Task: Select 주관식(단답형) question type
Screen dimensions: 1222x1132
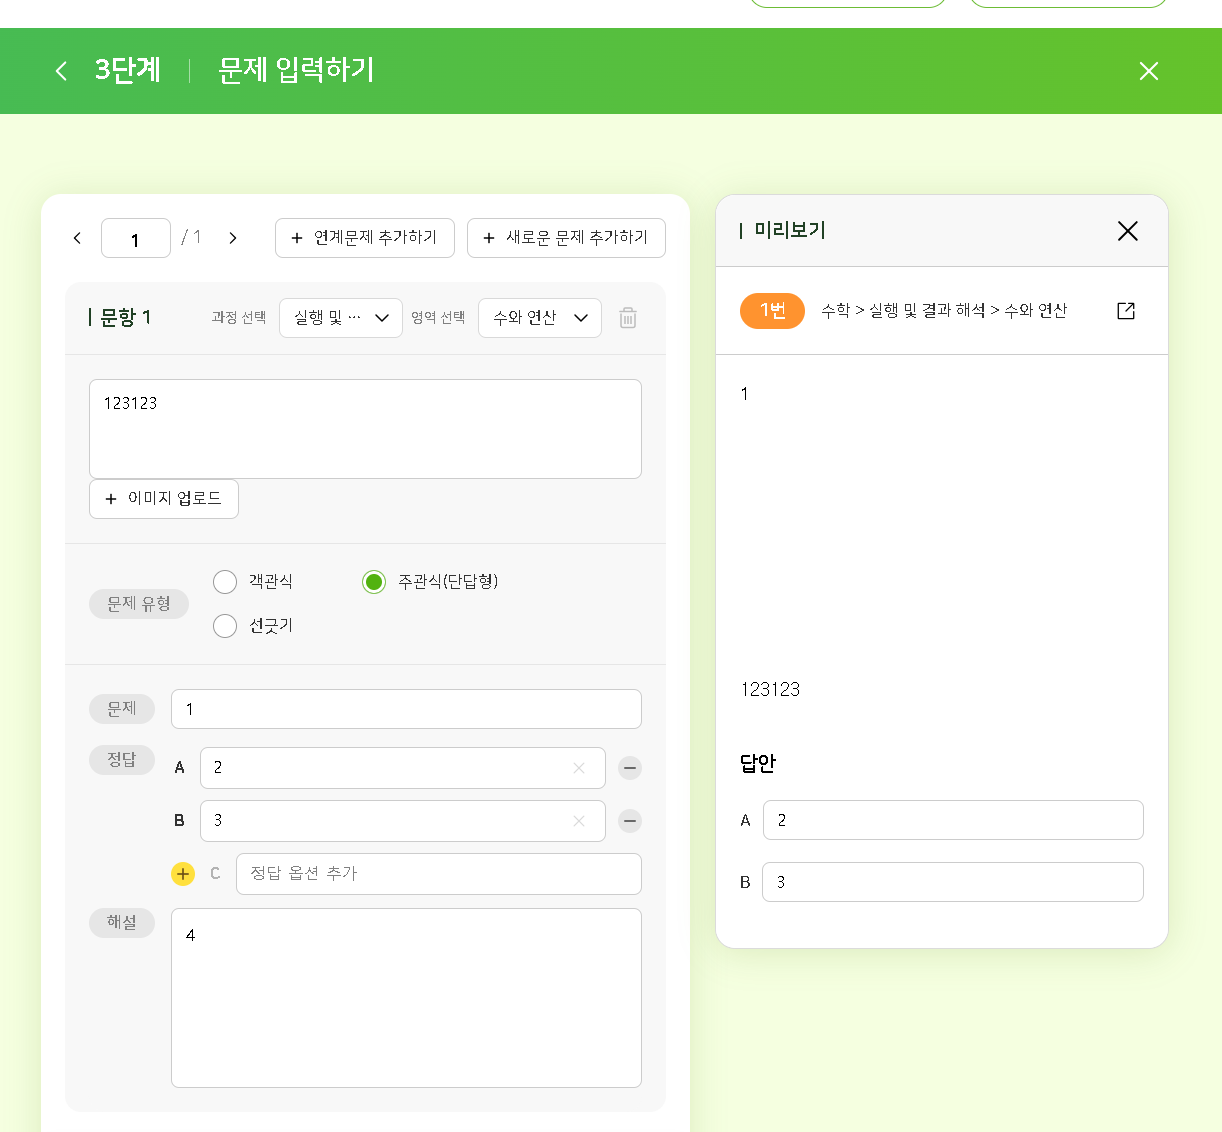Action: tap(374, 582)
